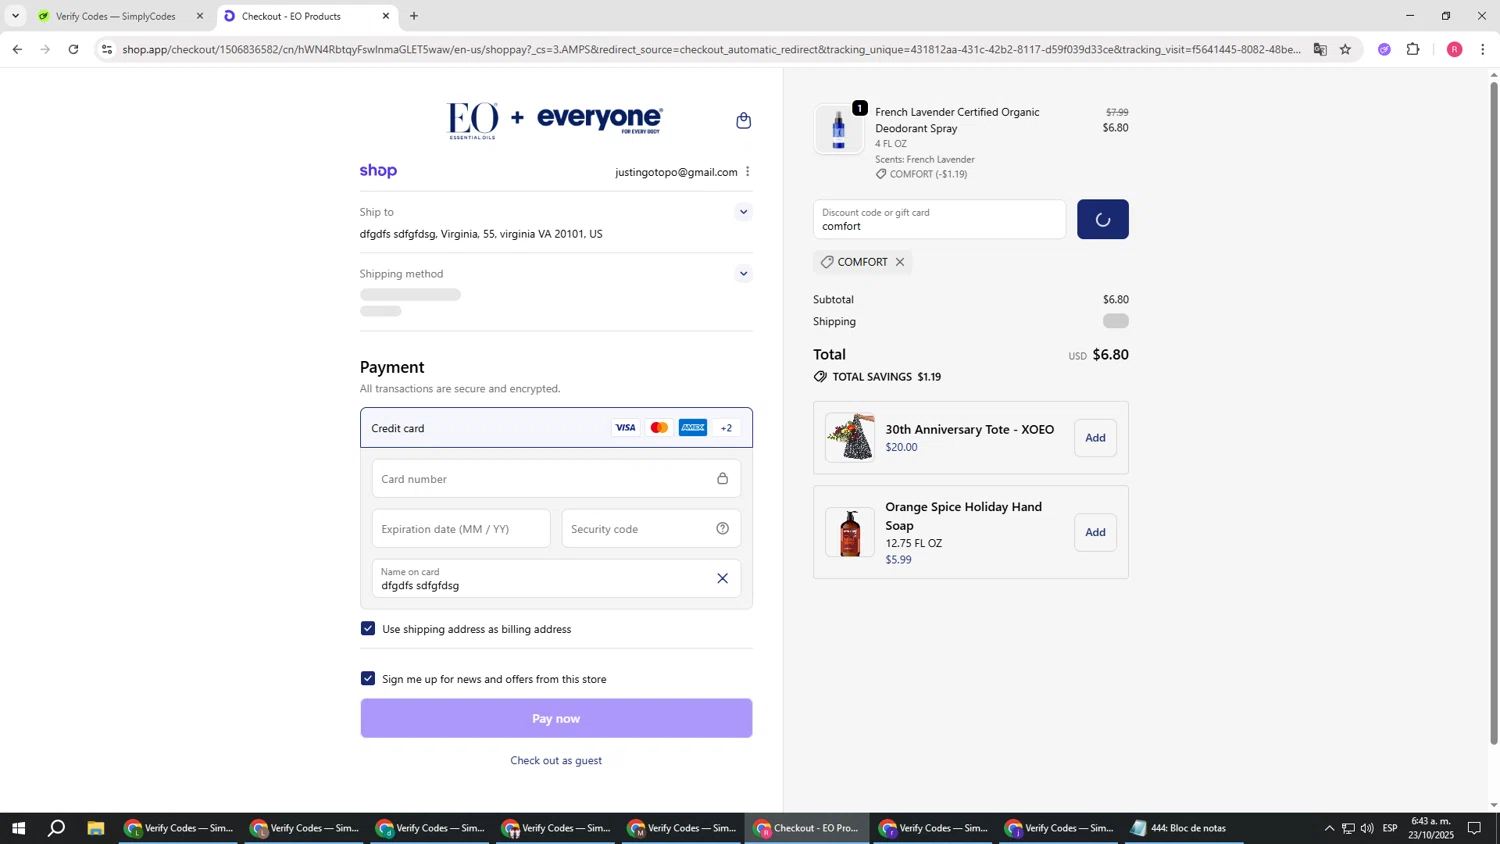Open the shopping bag cart icon
1500x844 pixels.
point(743,121)
